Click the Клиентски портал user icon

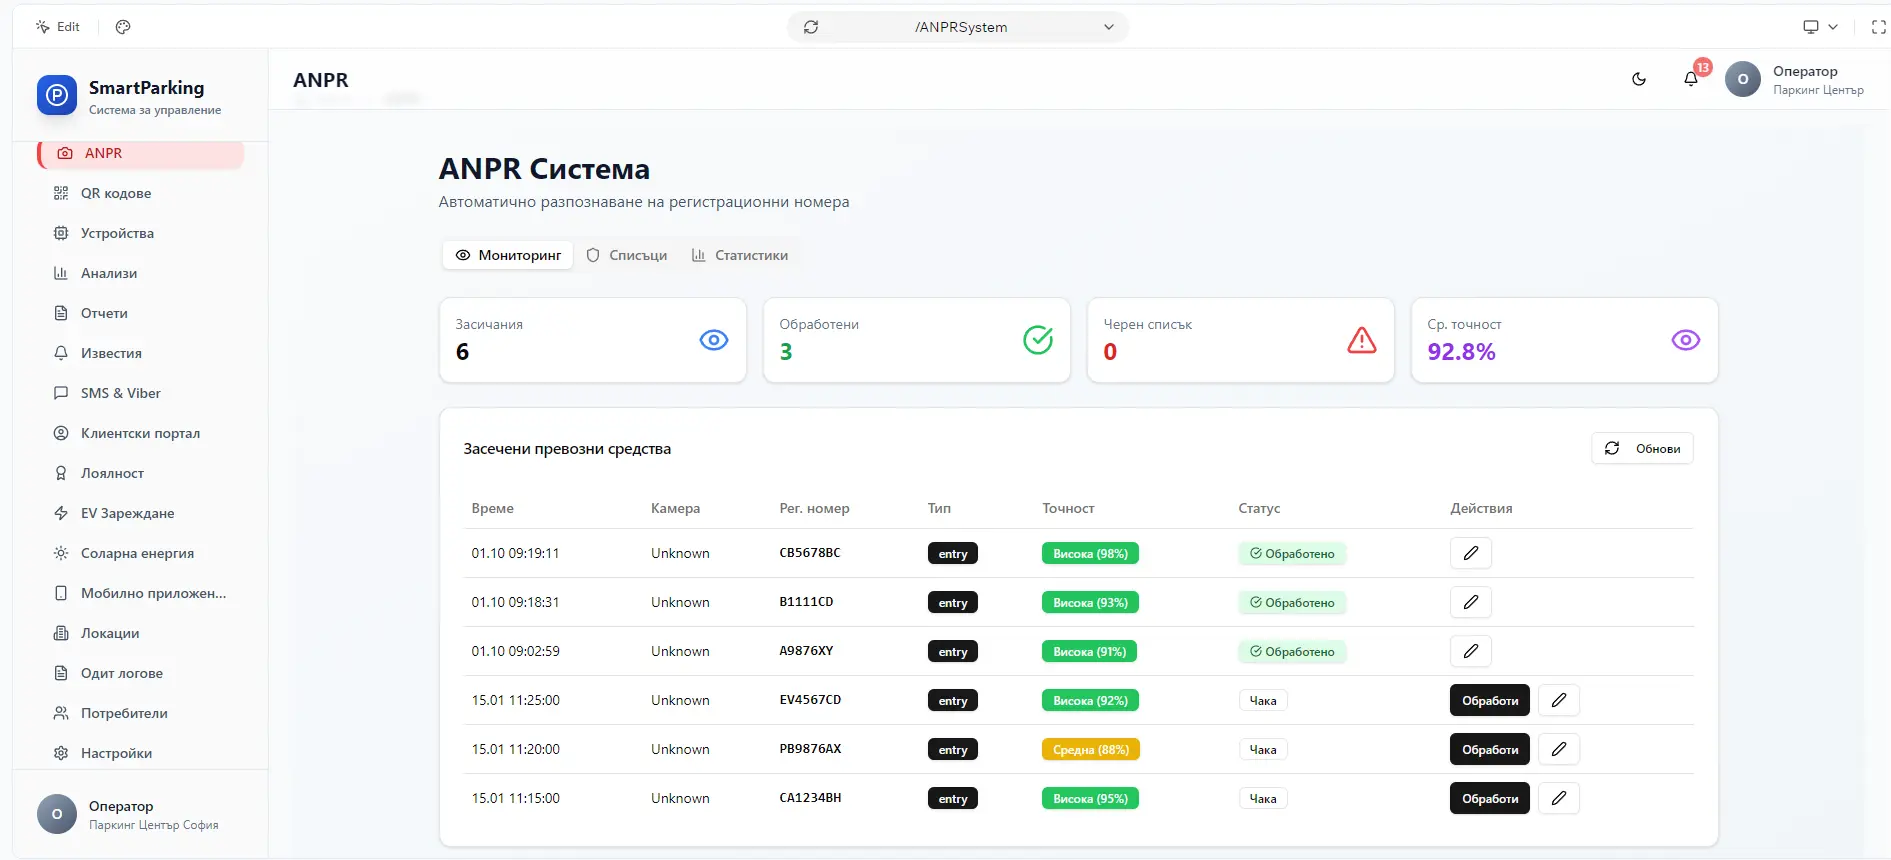(x=61, y=433)
